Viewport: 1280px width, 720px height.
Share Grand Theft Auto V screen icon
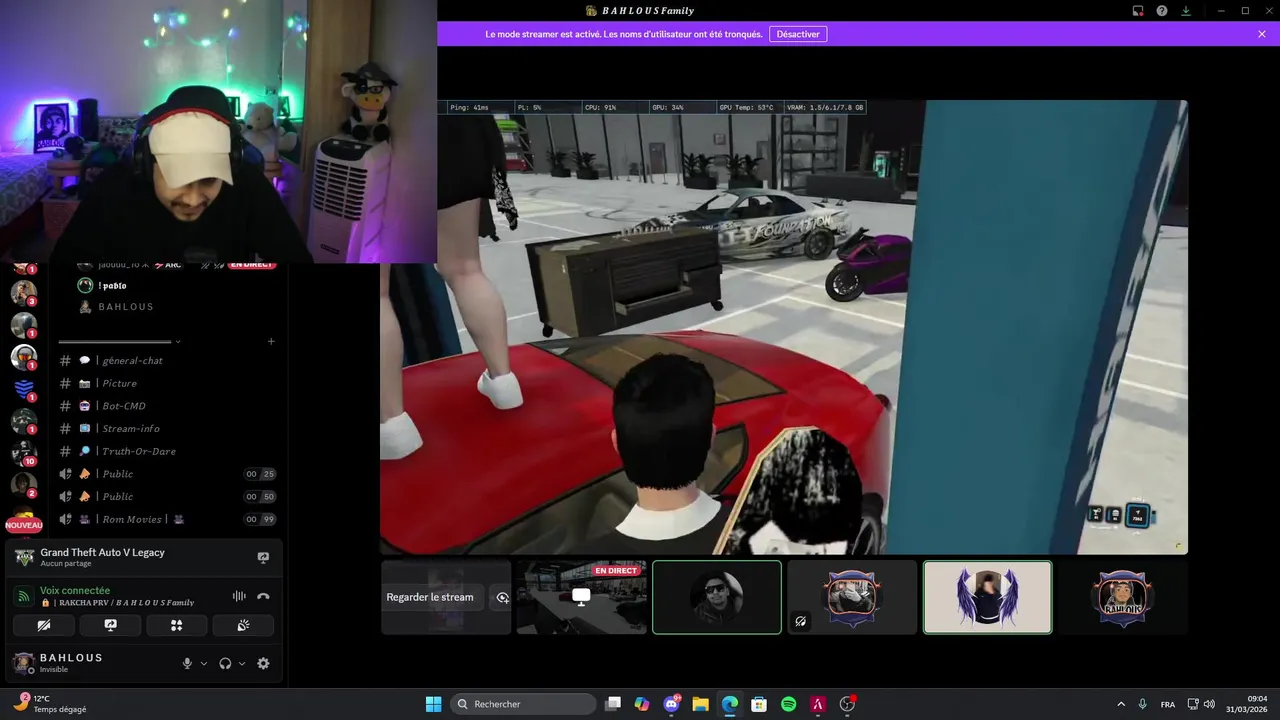(x=263, y=557)
